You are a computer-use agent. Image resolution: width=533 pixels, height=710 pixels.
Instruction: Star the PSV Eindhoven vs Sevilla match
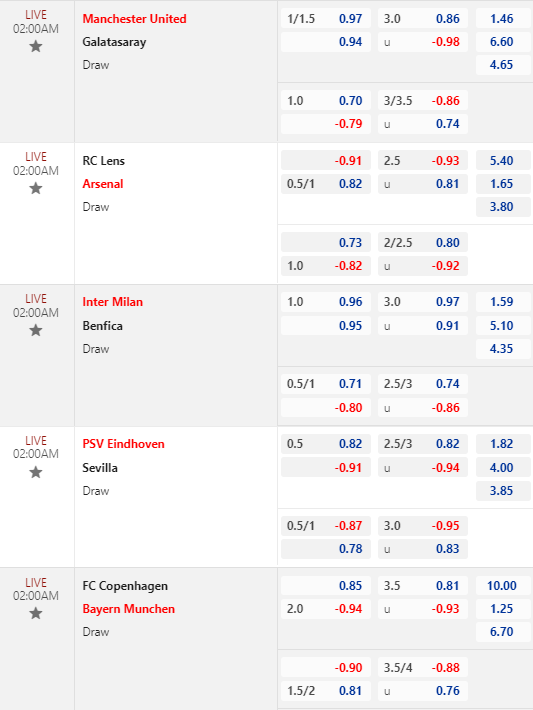[x=36, y=473]
